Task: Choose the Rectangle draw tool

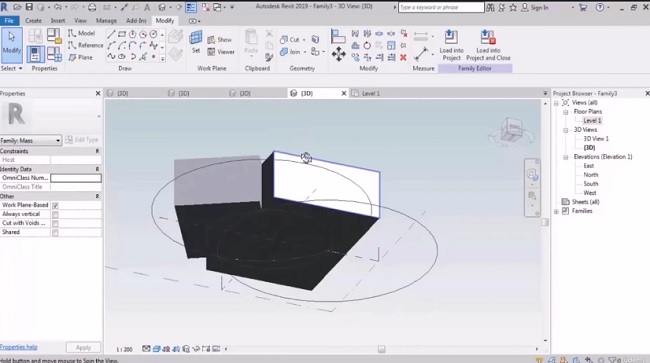Action: point(122,34)
